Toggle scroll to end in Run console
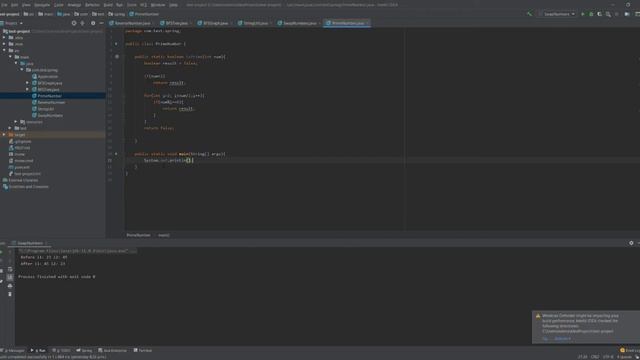The width and height of the screenshot is (640, 360). click(10, 278)
